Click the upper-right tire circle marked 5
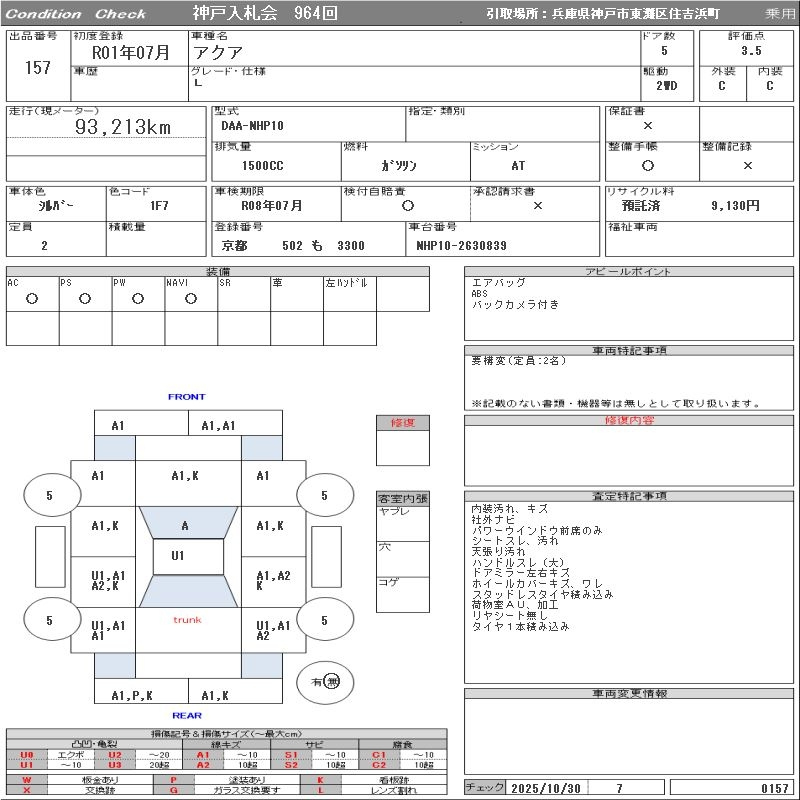Screen dimensions: 800x800 pyautogui.click(x=324, y=495)
